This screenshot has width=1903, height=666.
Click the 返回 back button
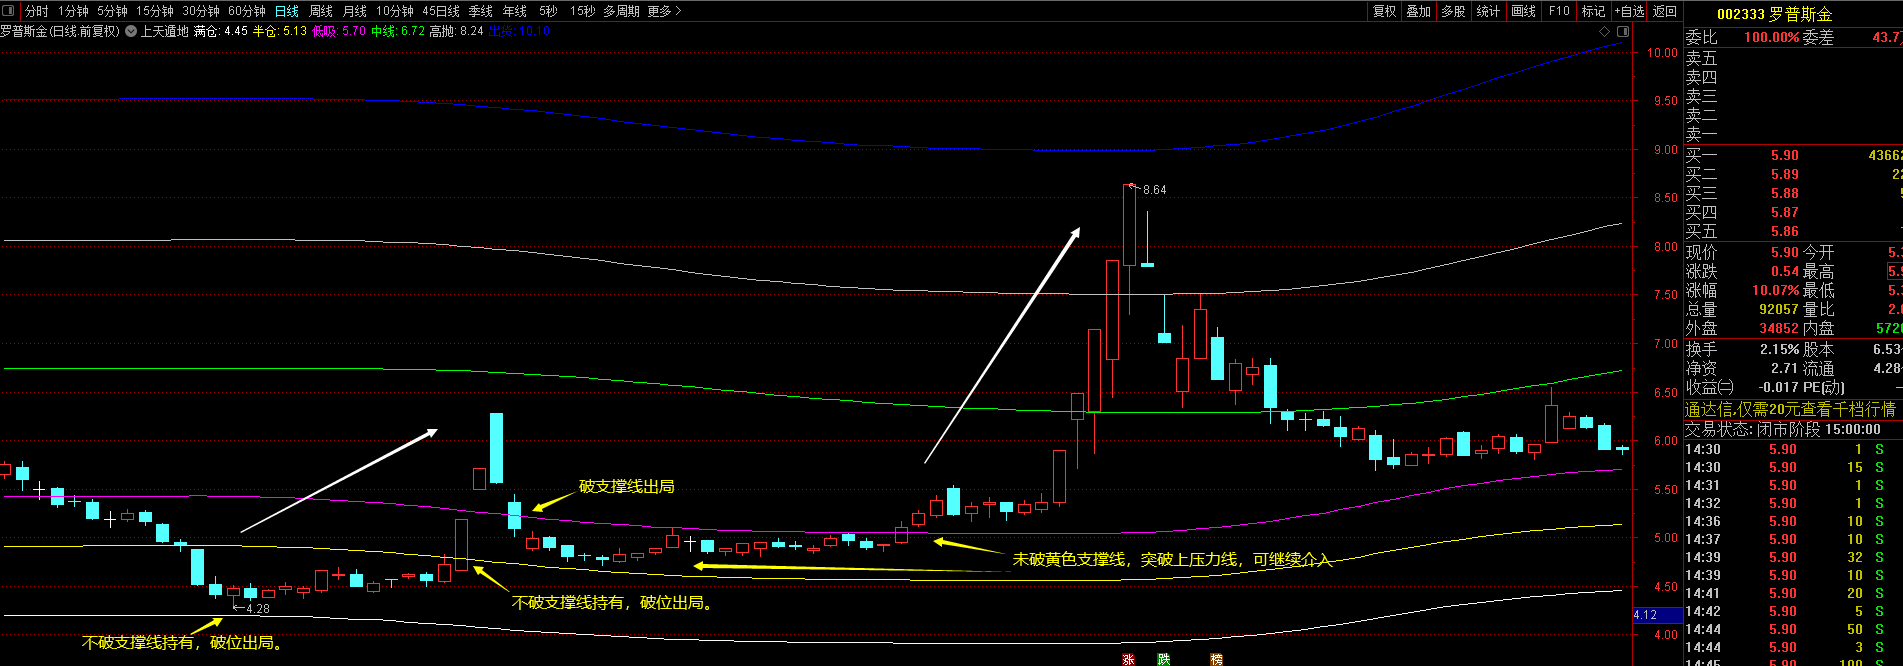pyautogui.click(x=1665, y=11)
